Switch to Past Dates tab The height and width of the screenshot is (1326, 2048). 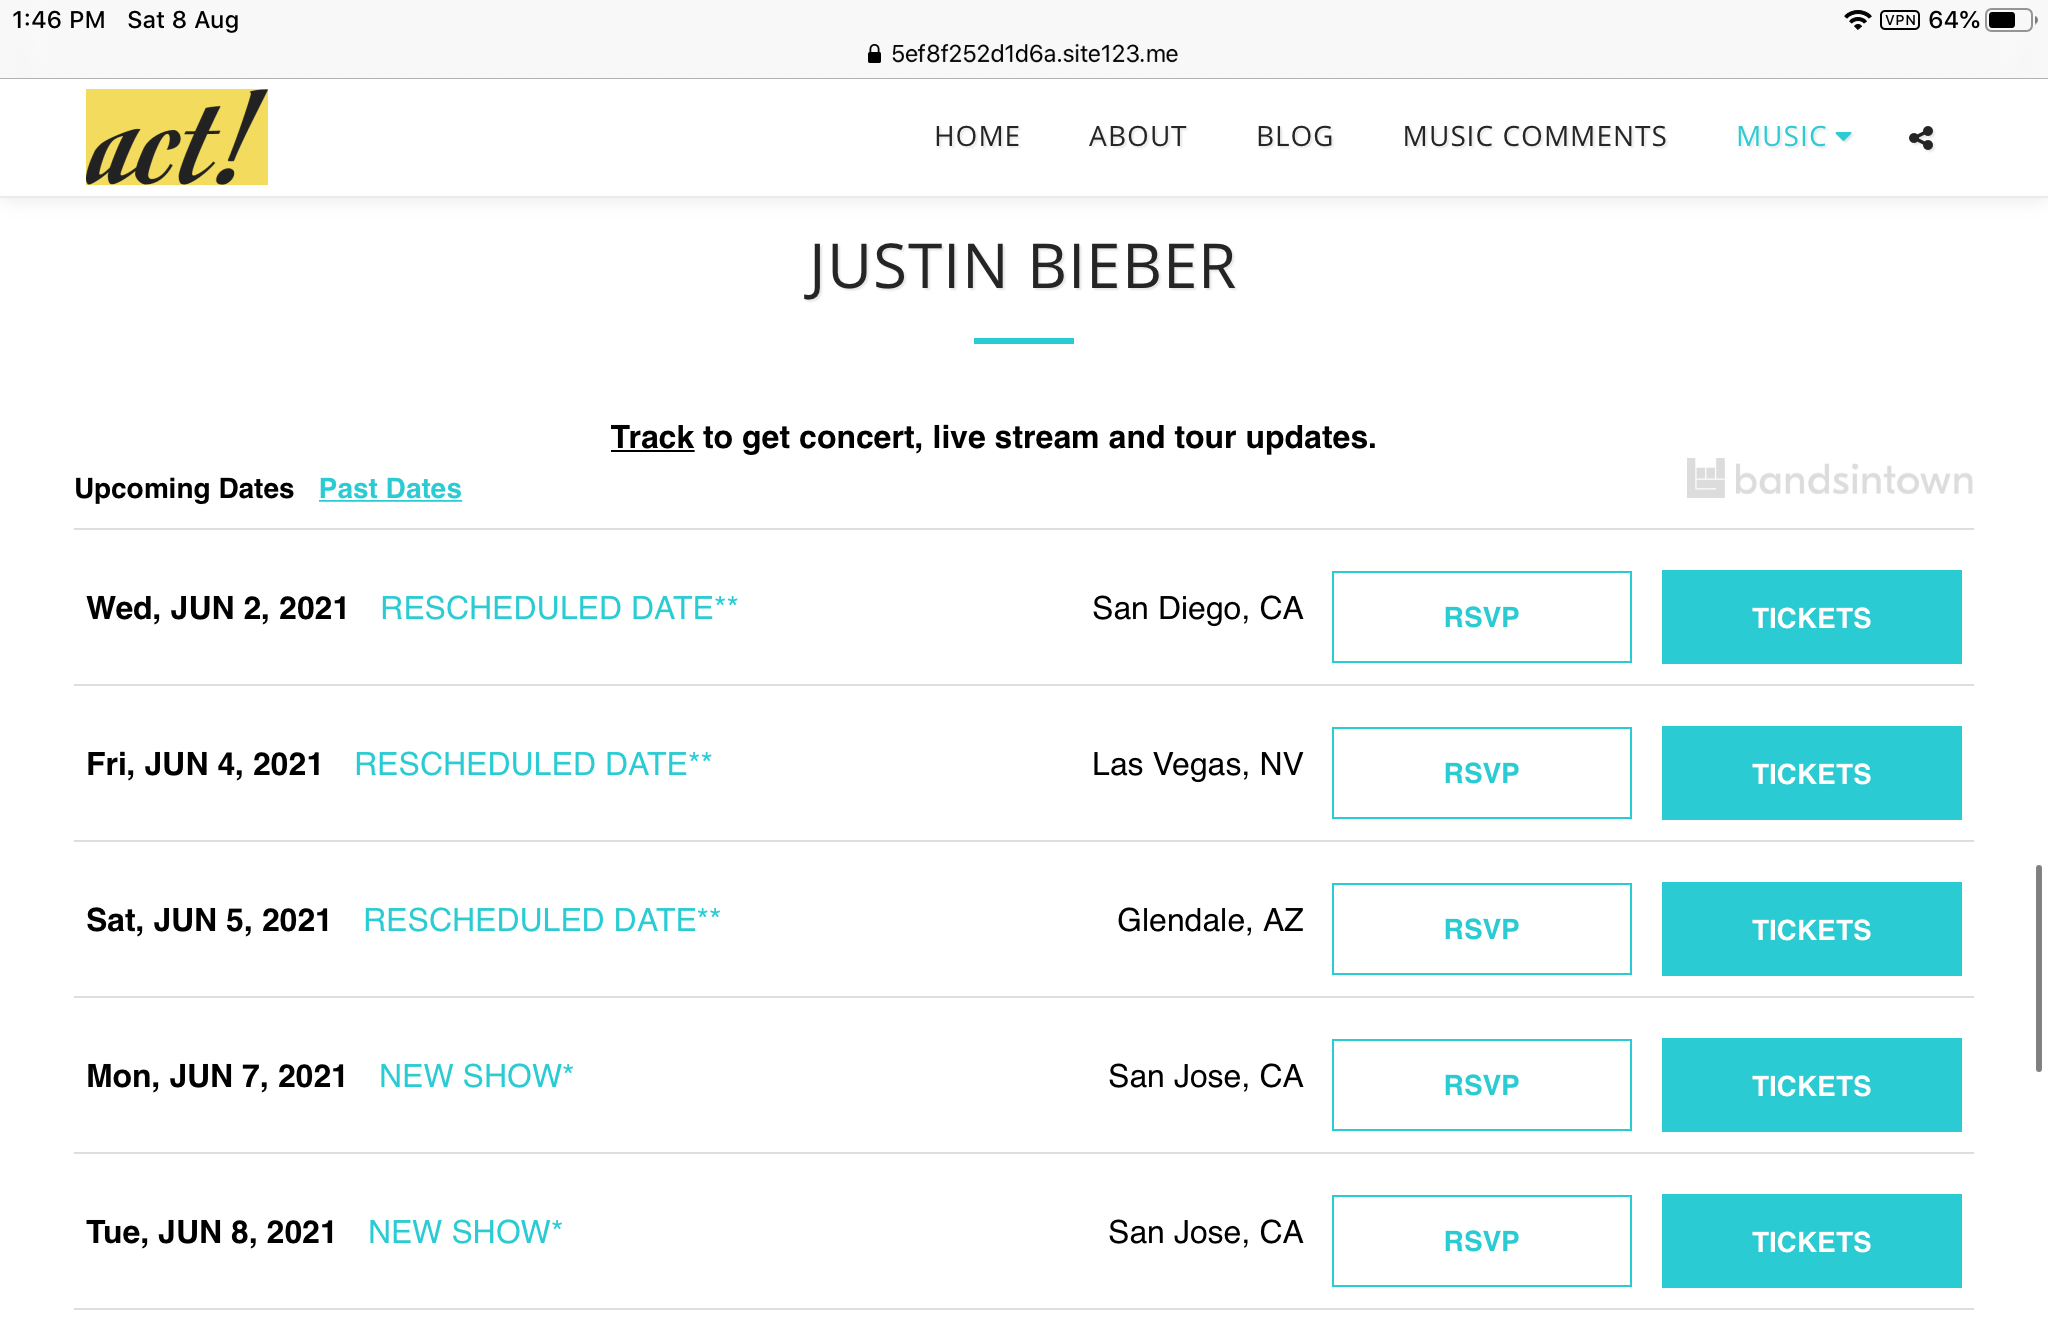(390, 489)
